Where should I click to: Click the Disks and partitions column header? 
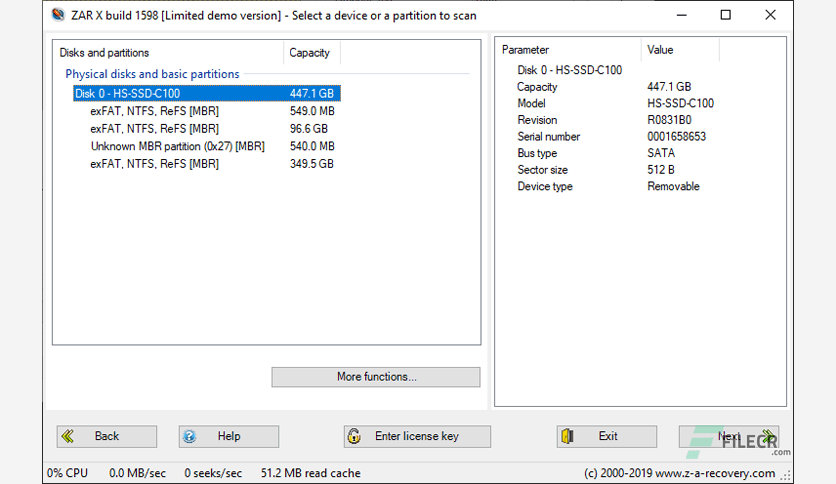[168, 53]
